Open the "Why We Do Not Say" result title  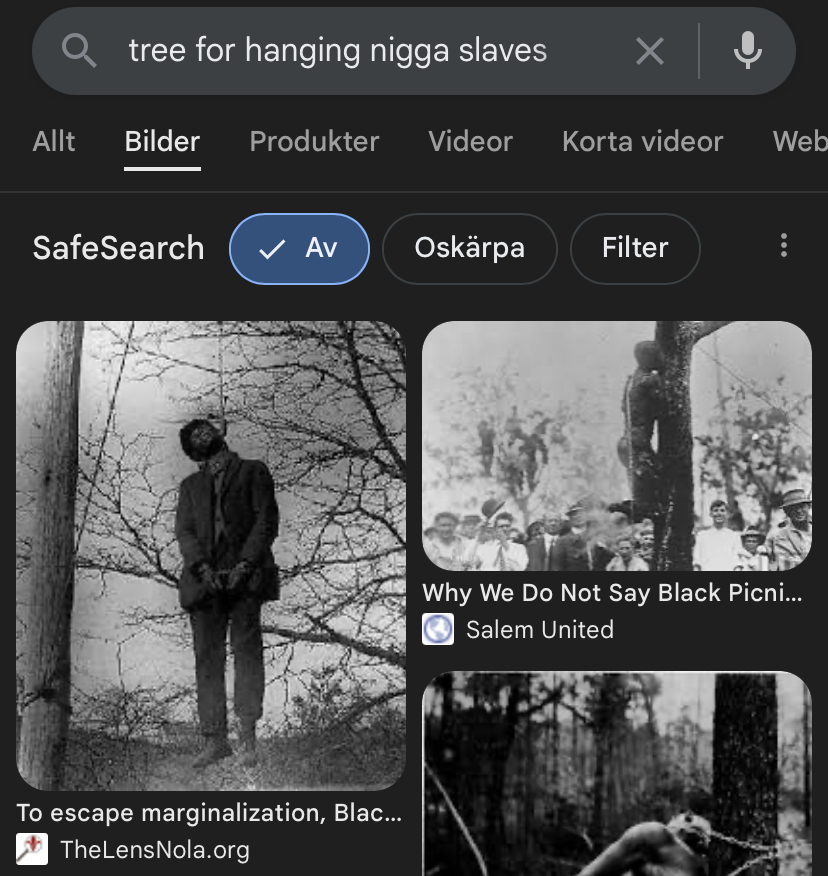[612, 593]
